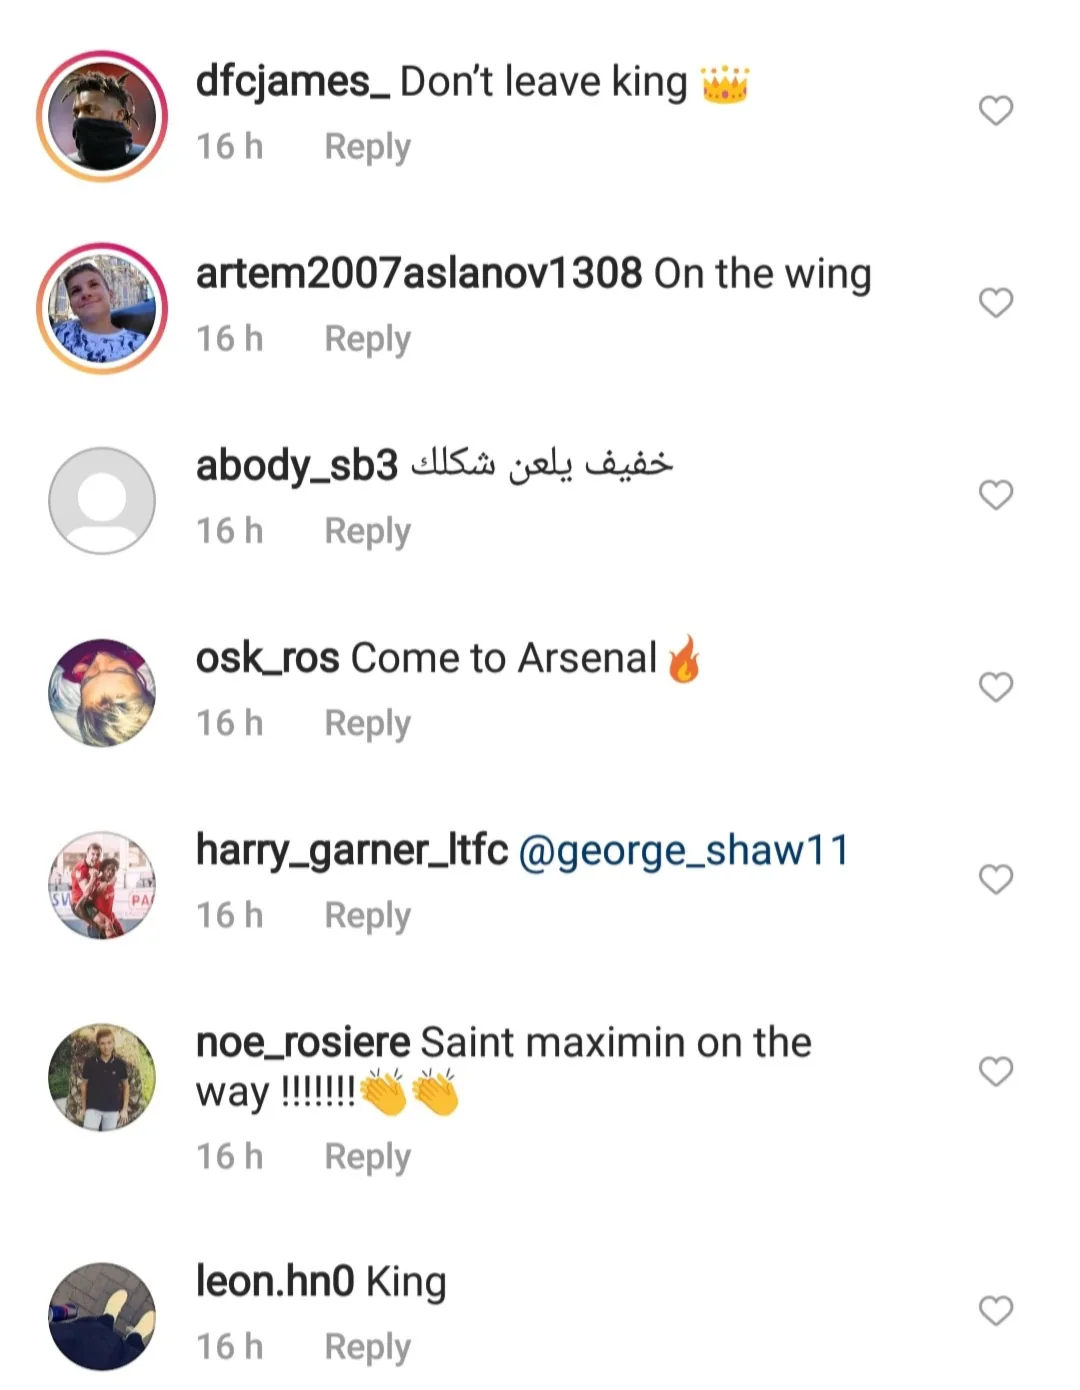This screenshot has height=1390, width=1080.
Task: Like osk_ros 'Come to Arsenal' comment
Action: coord(995,686)
